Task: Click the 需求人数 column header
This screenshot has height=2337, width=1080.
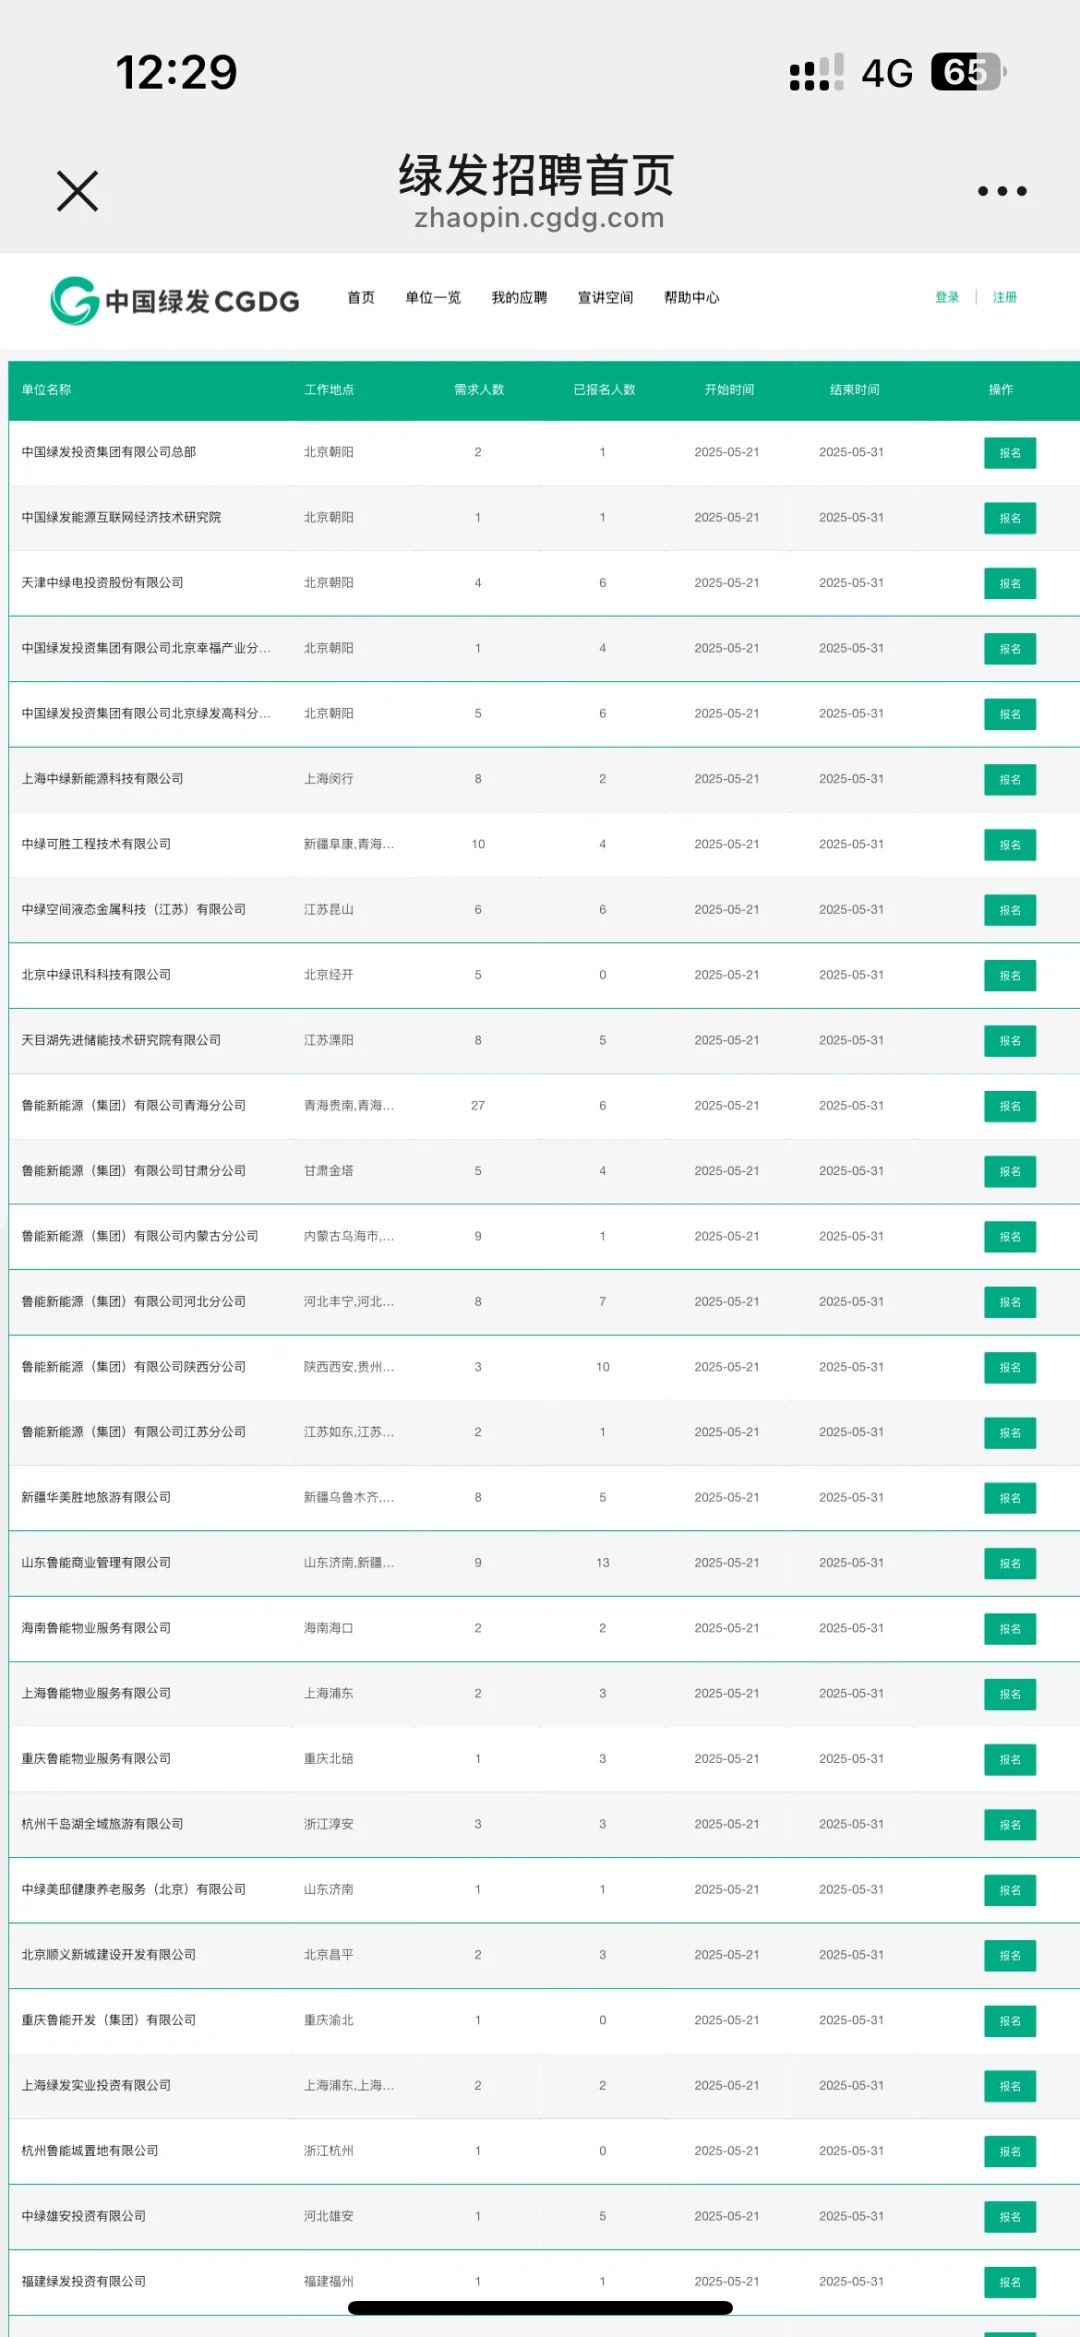Action: tap(479, 390)
